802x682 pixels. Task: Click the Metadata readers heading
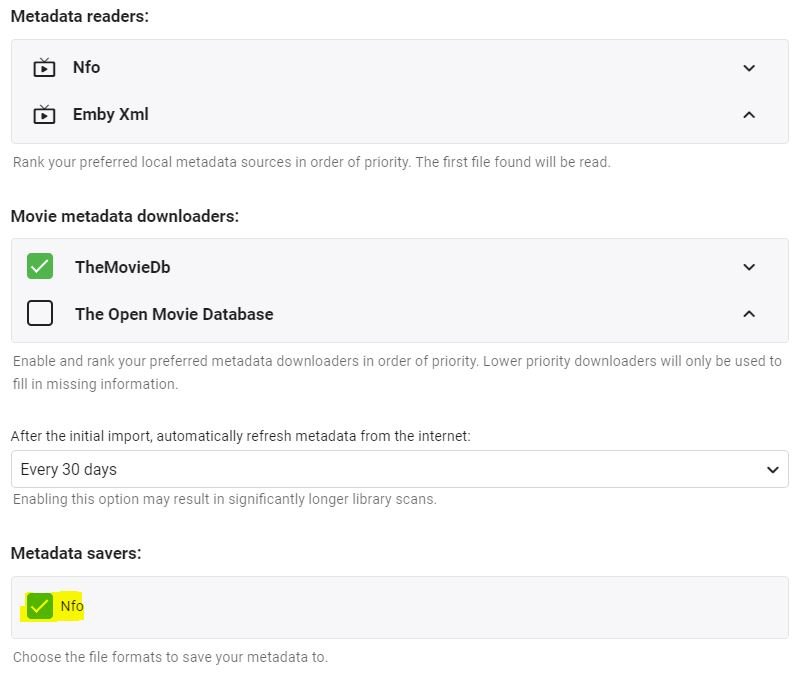[x=80, y=16]
